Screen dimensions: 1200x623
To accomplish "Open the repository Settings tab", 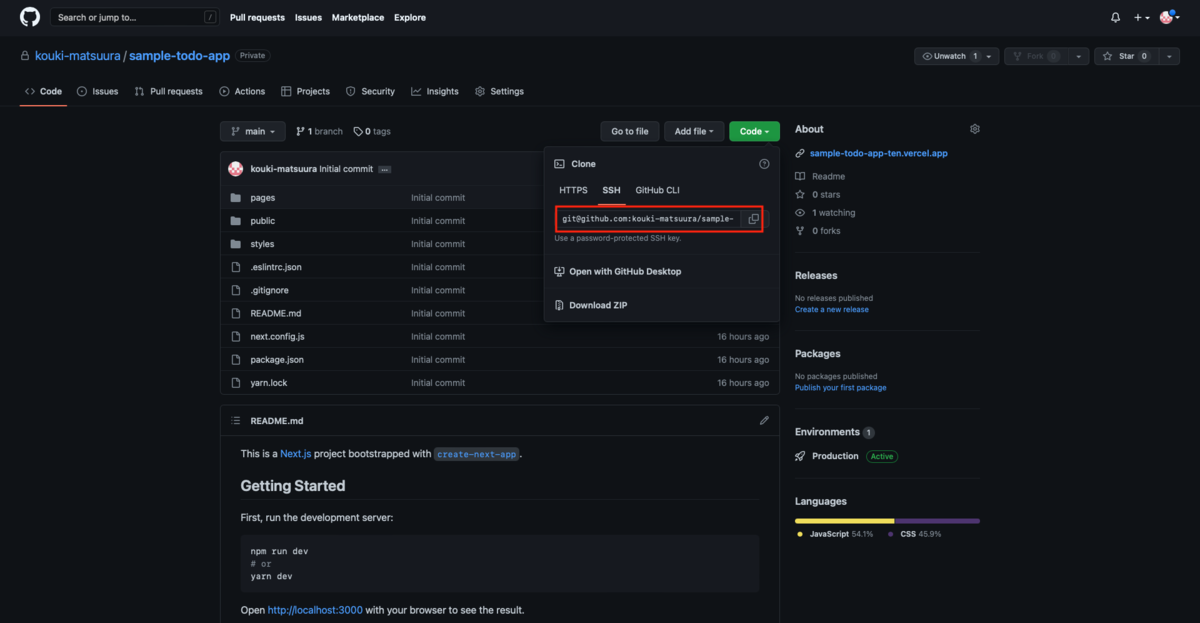I will (499, 91).
